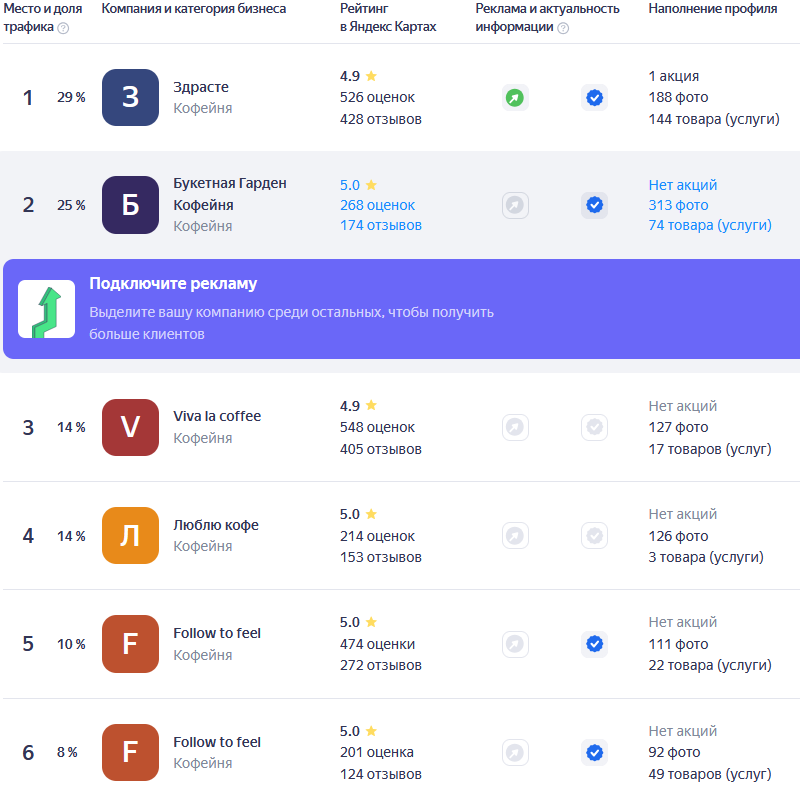Click the blue verified badge for fifth-ranked Follow to feel
The image size is (800, 800).
tap(594, 643)
